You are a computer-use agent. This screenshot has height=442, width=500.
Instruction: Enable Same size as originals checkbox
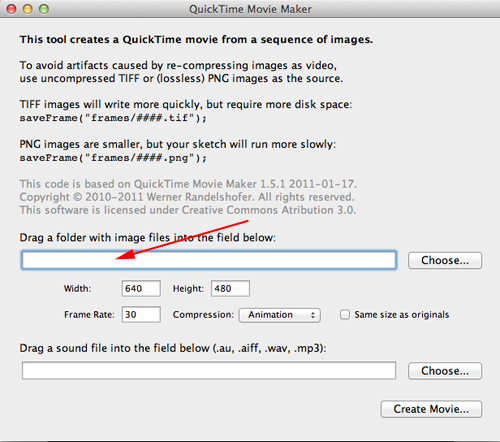pyautogui.click(x=345, y=314)
